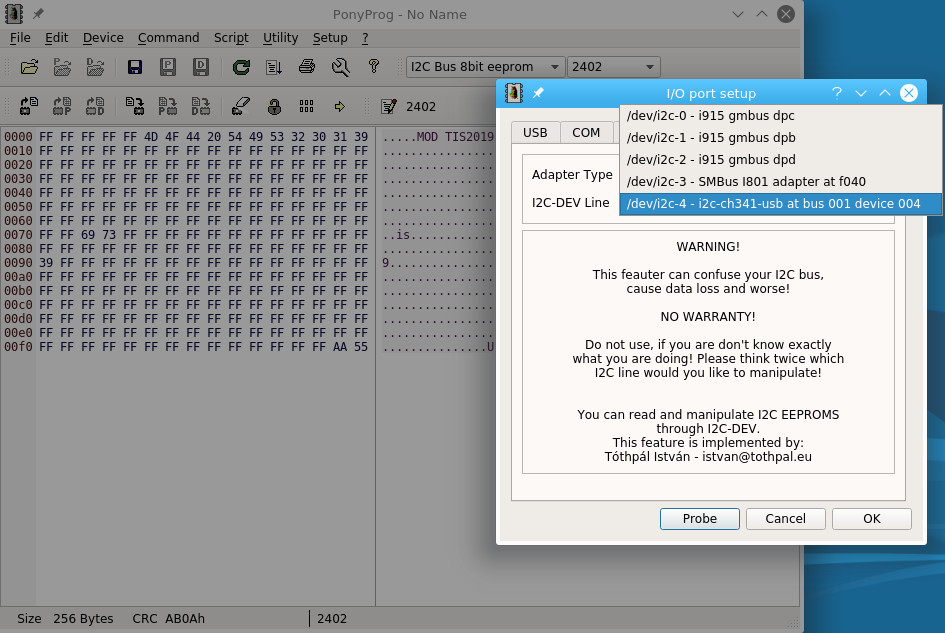Write program memory to device (P chip)
The width and height of the screenshot is (945, 633).
coord(168,107)
